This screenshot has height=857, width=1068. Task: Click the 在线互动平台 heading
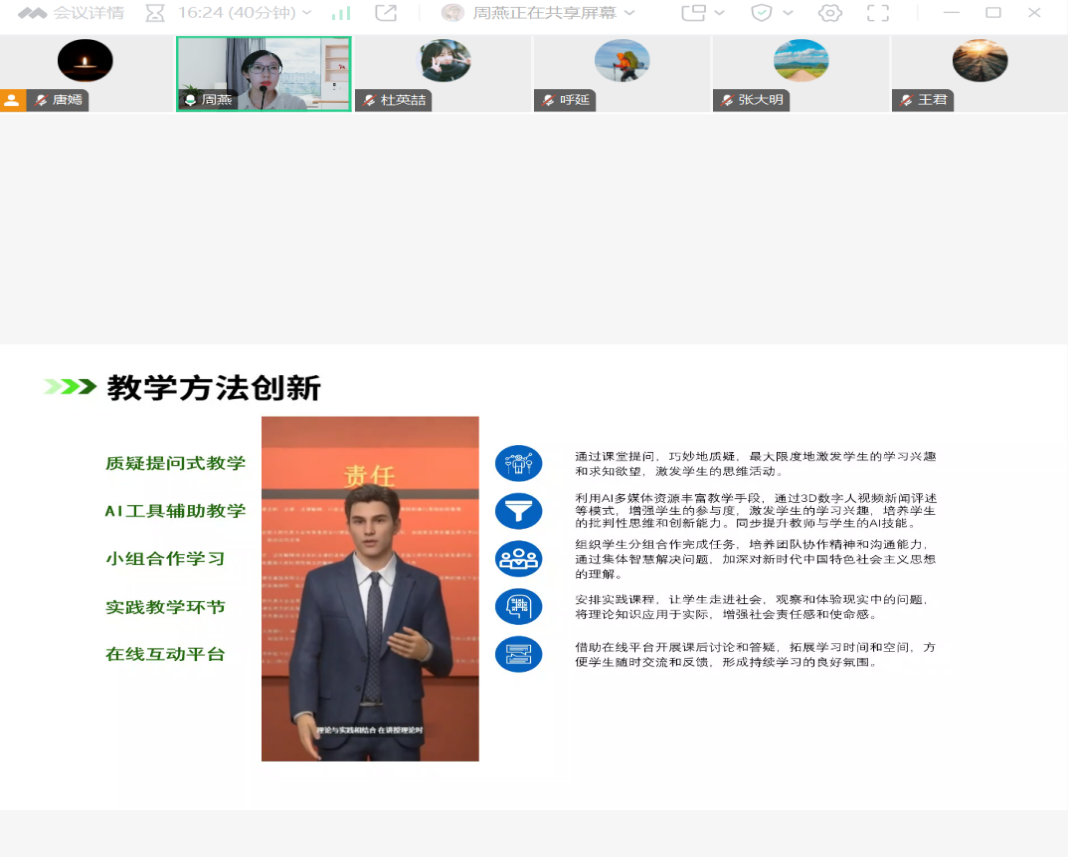(166, 654)
